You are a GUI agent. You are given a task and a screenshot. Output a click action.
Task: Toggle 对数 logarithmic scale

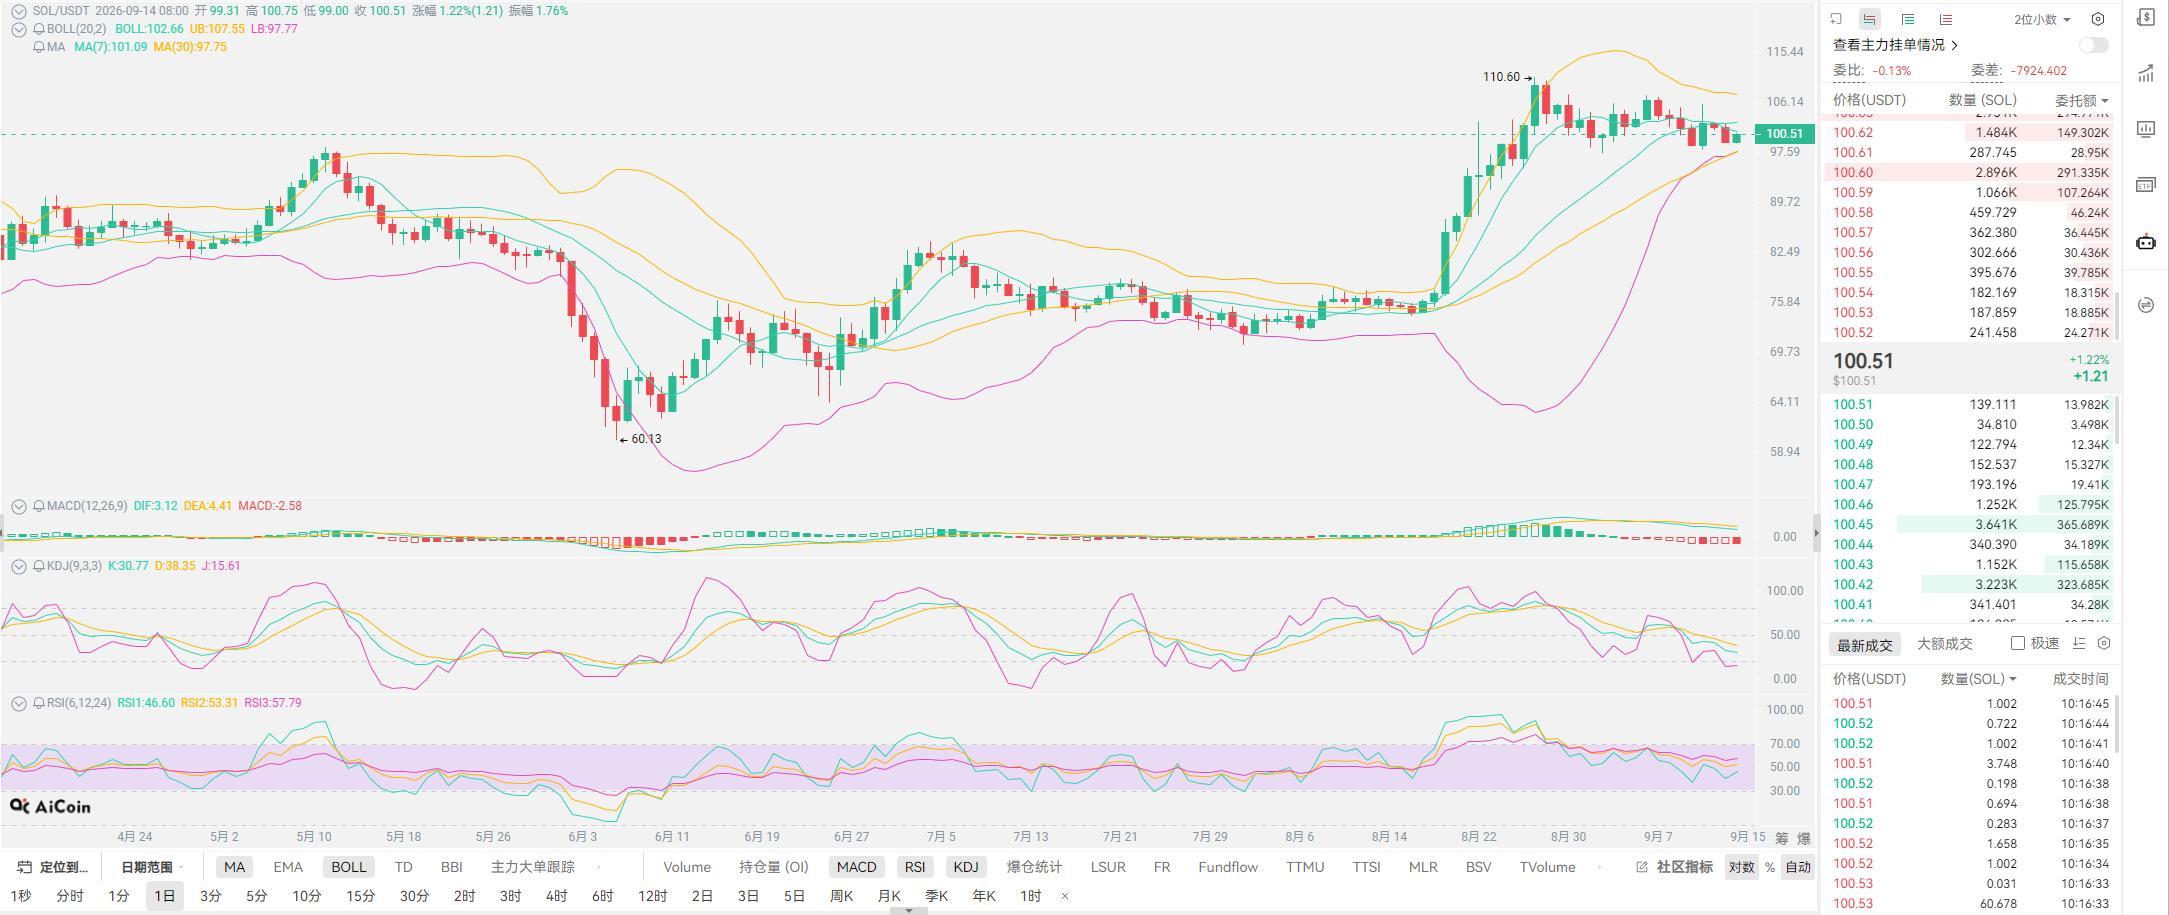(1741, 867)
